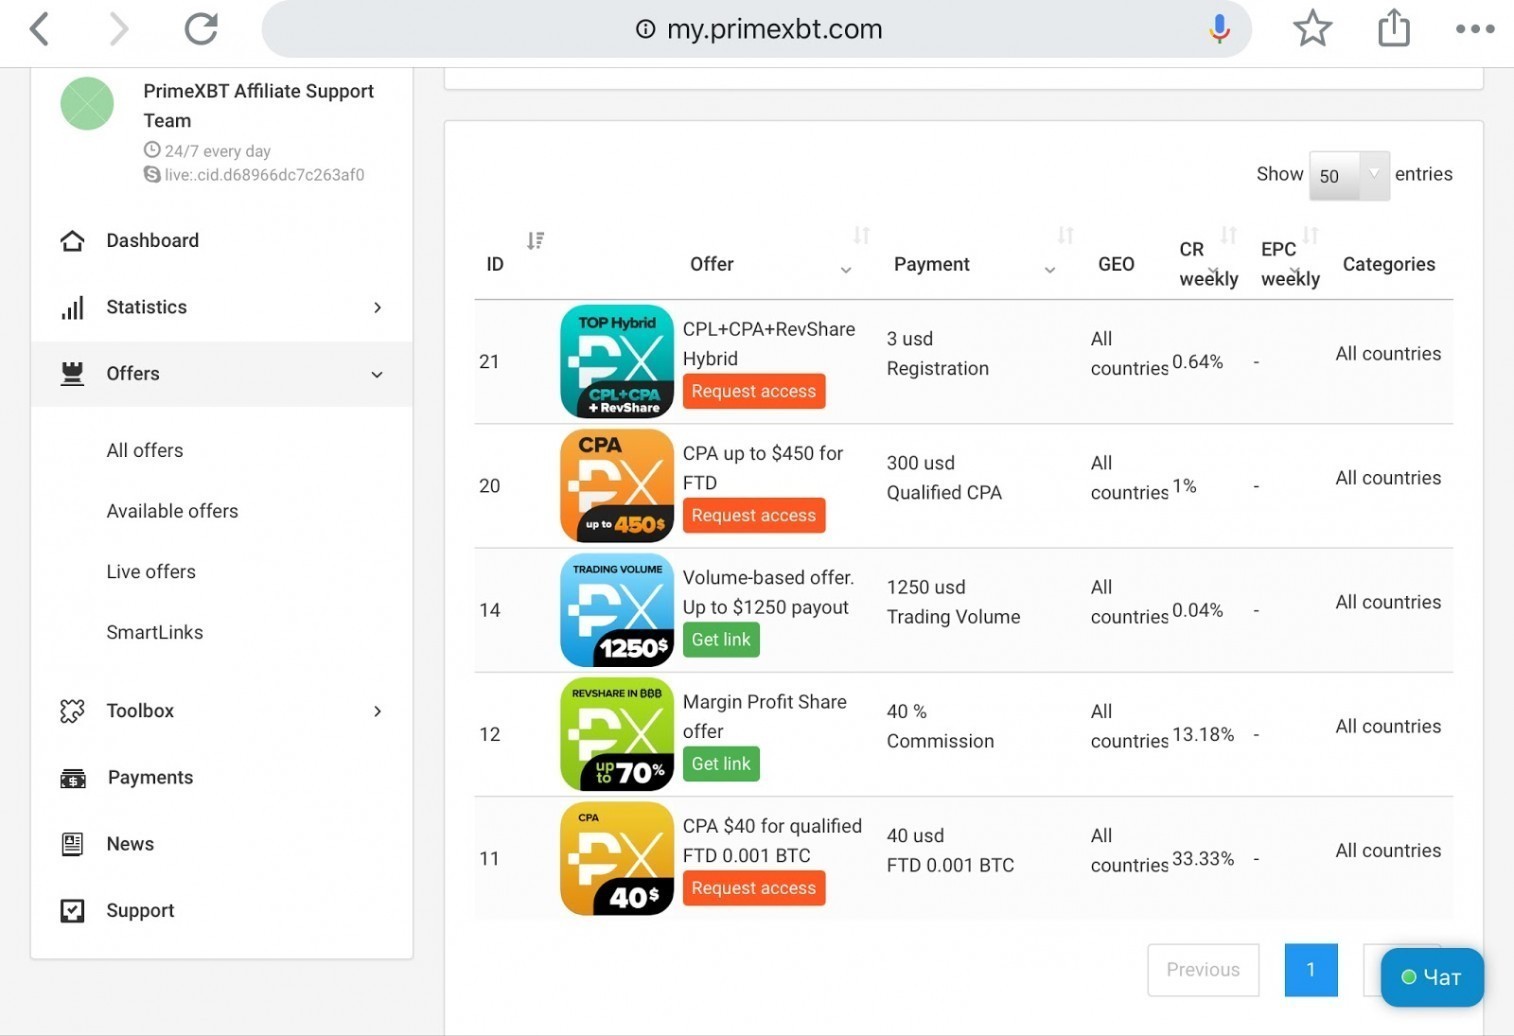
Task: Sort by Offer column arrows
Action: click(x=861, y=235)
